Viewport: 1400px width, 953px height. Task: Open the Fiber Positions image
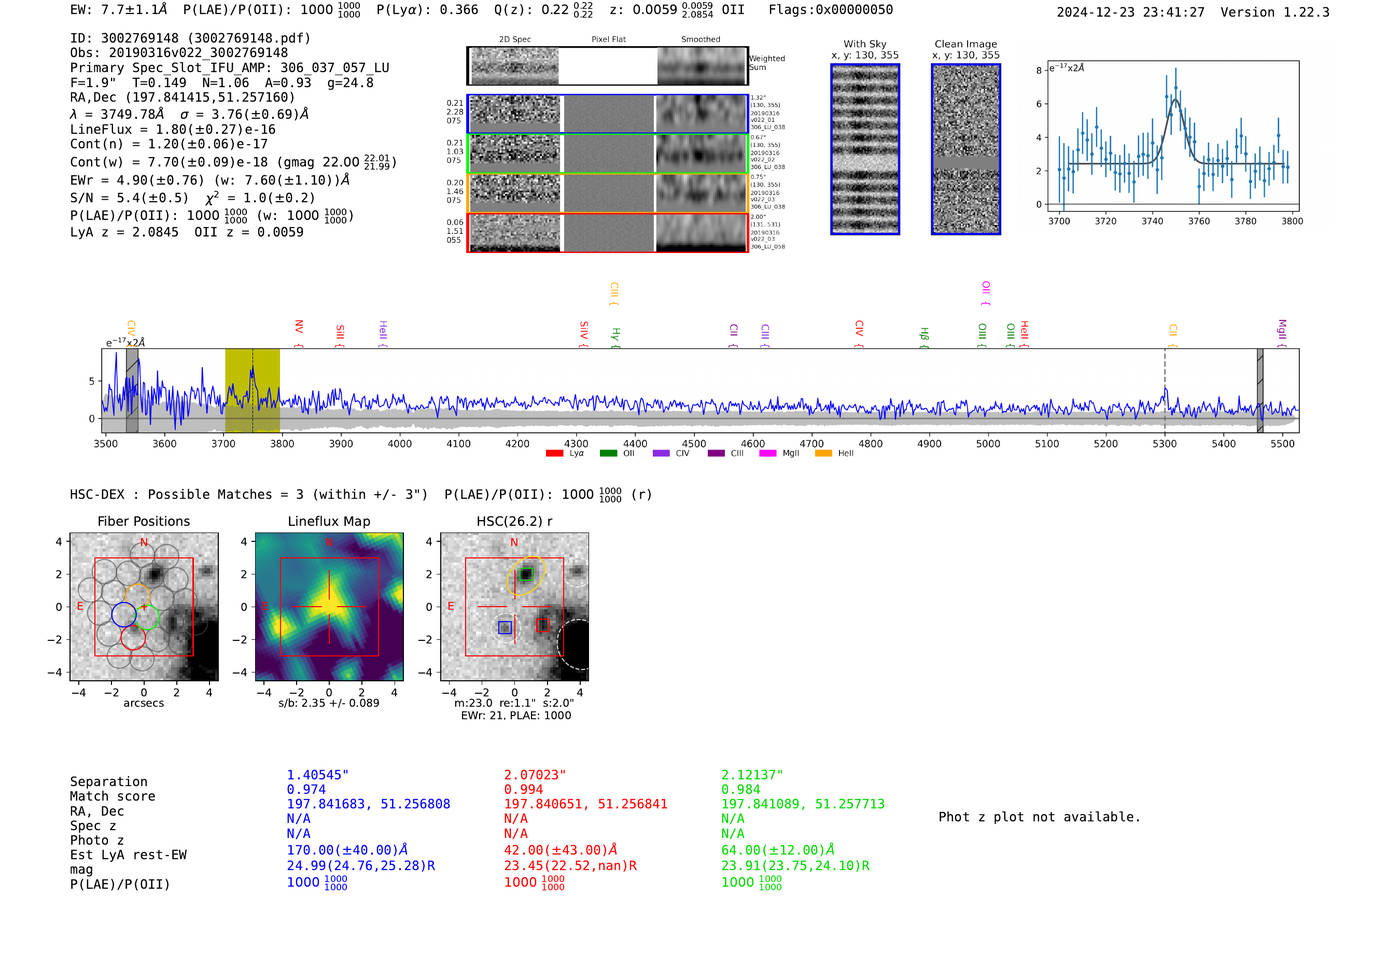(x=144, y=607)
